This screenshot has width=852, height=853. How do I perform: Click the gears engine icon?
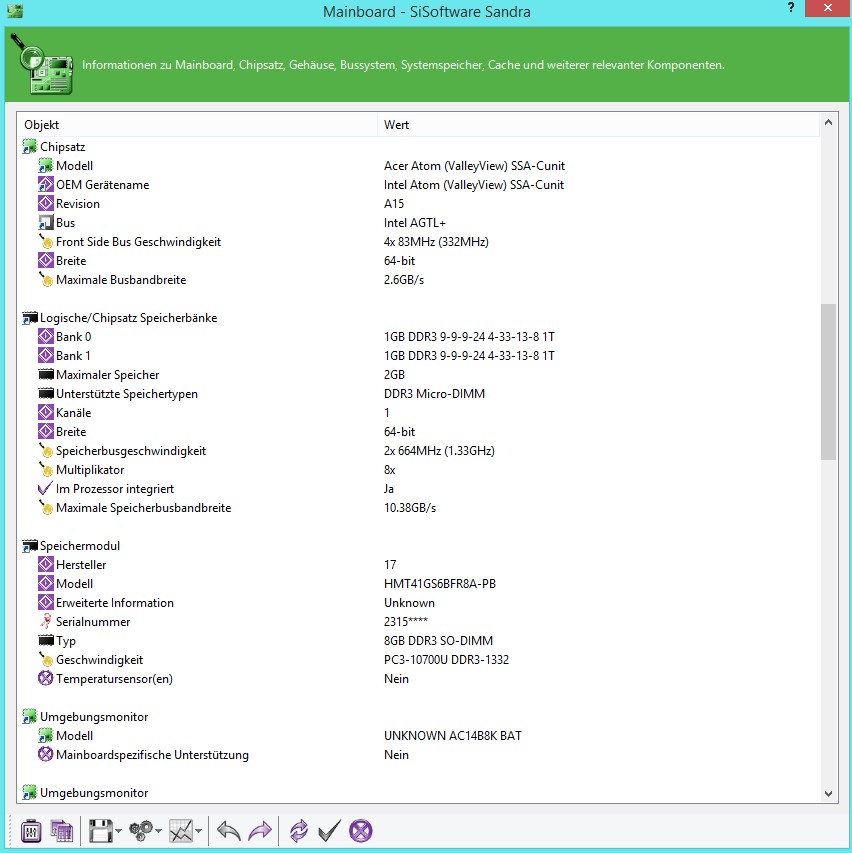click(141, 831)
